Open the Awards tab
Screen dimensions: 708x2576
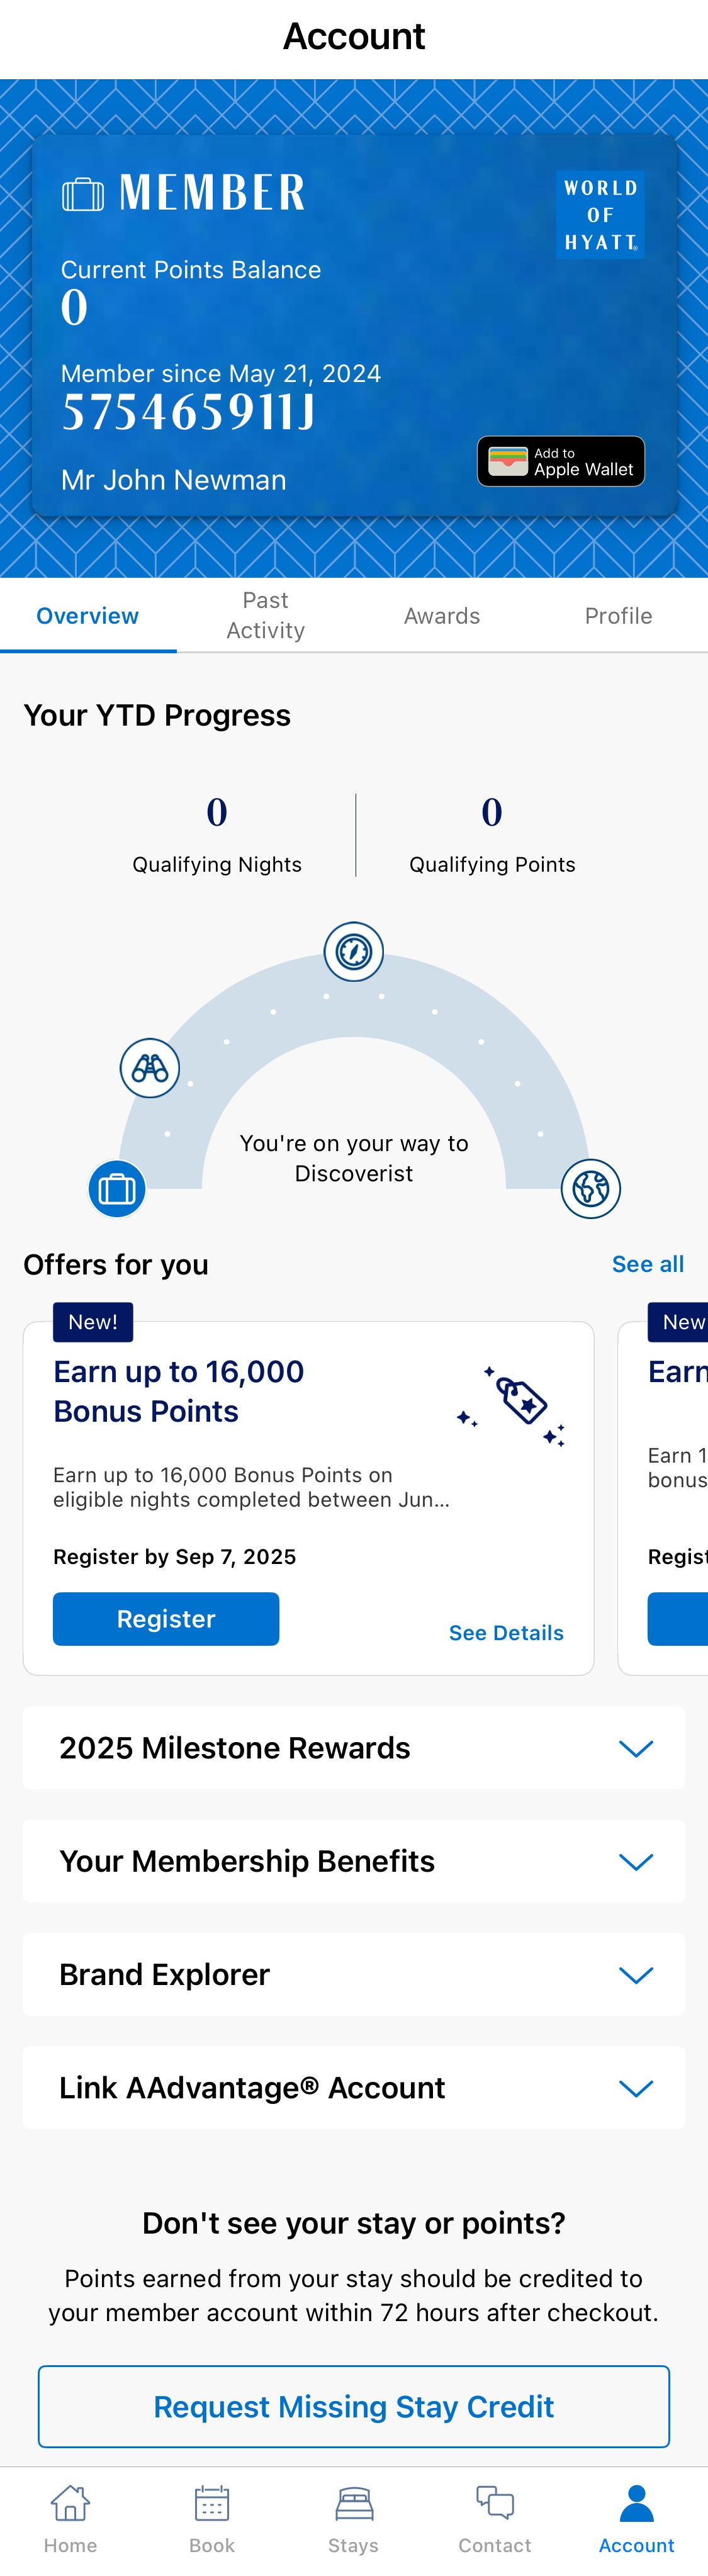pos(442,615)
